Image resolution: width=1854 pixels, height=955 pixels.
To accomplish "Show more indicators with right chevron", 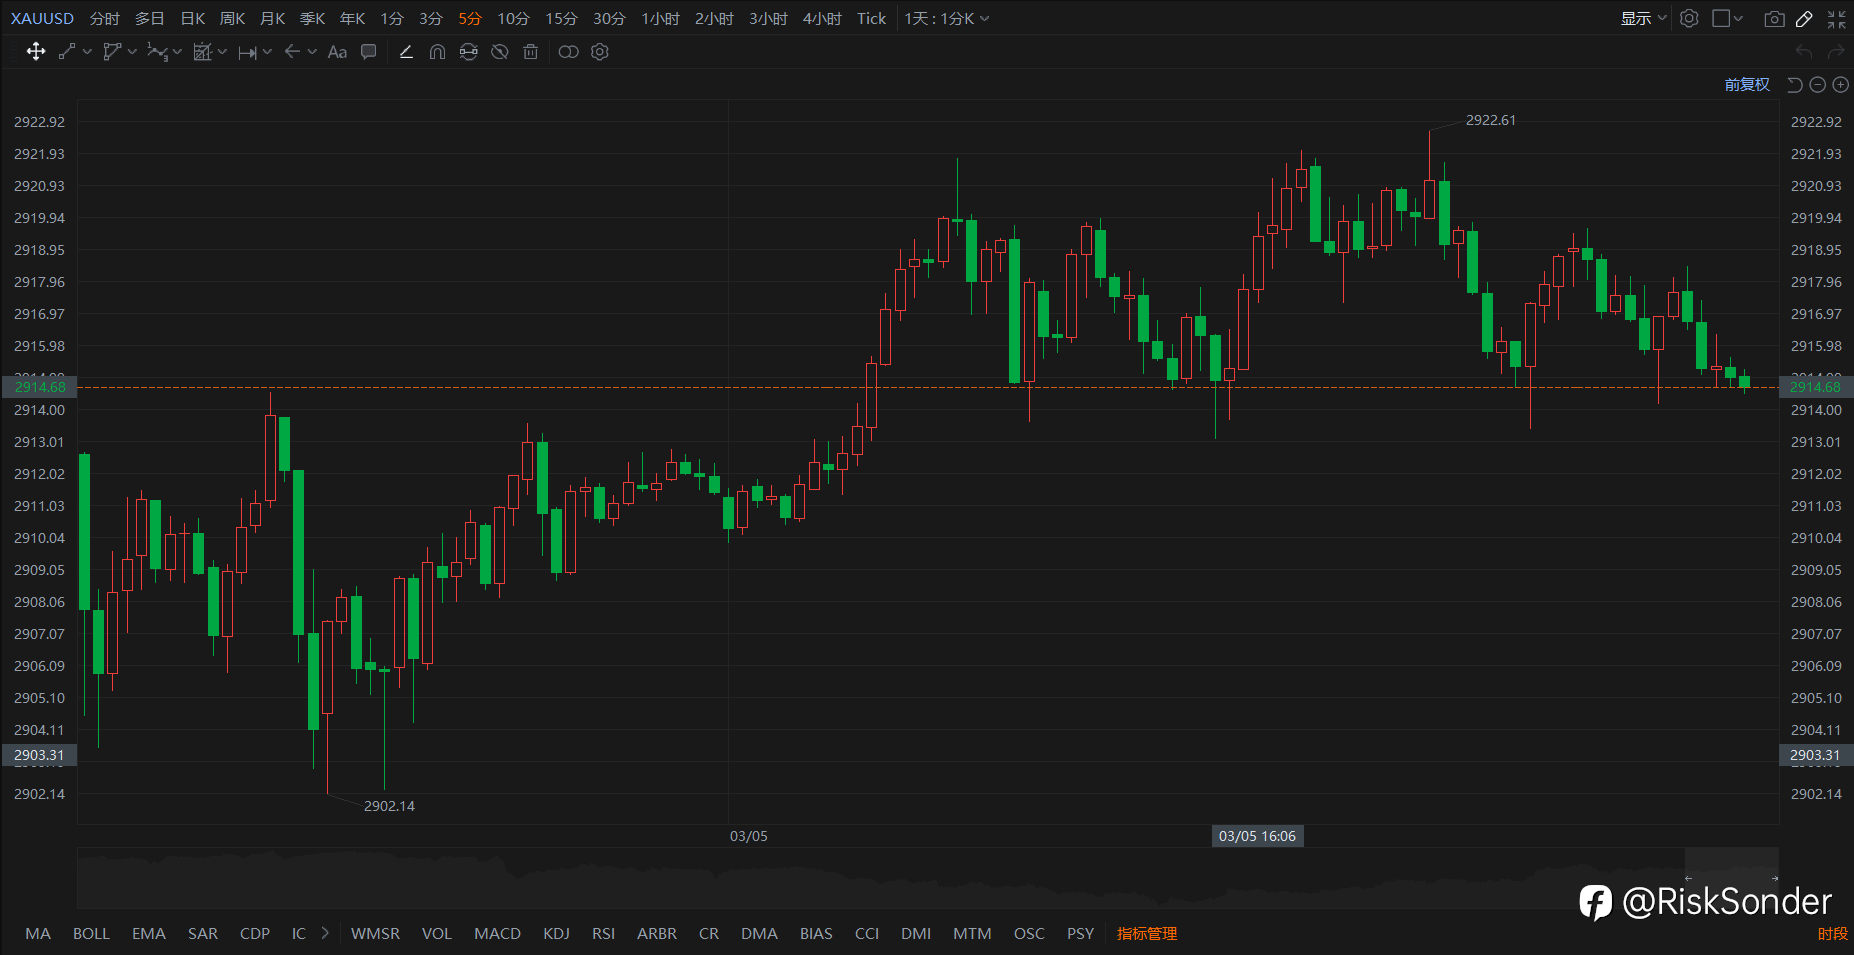I will (x=325, y=933).
